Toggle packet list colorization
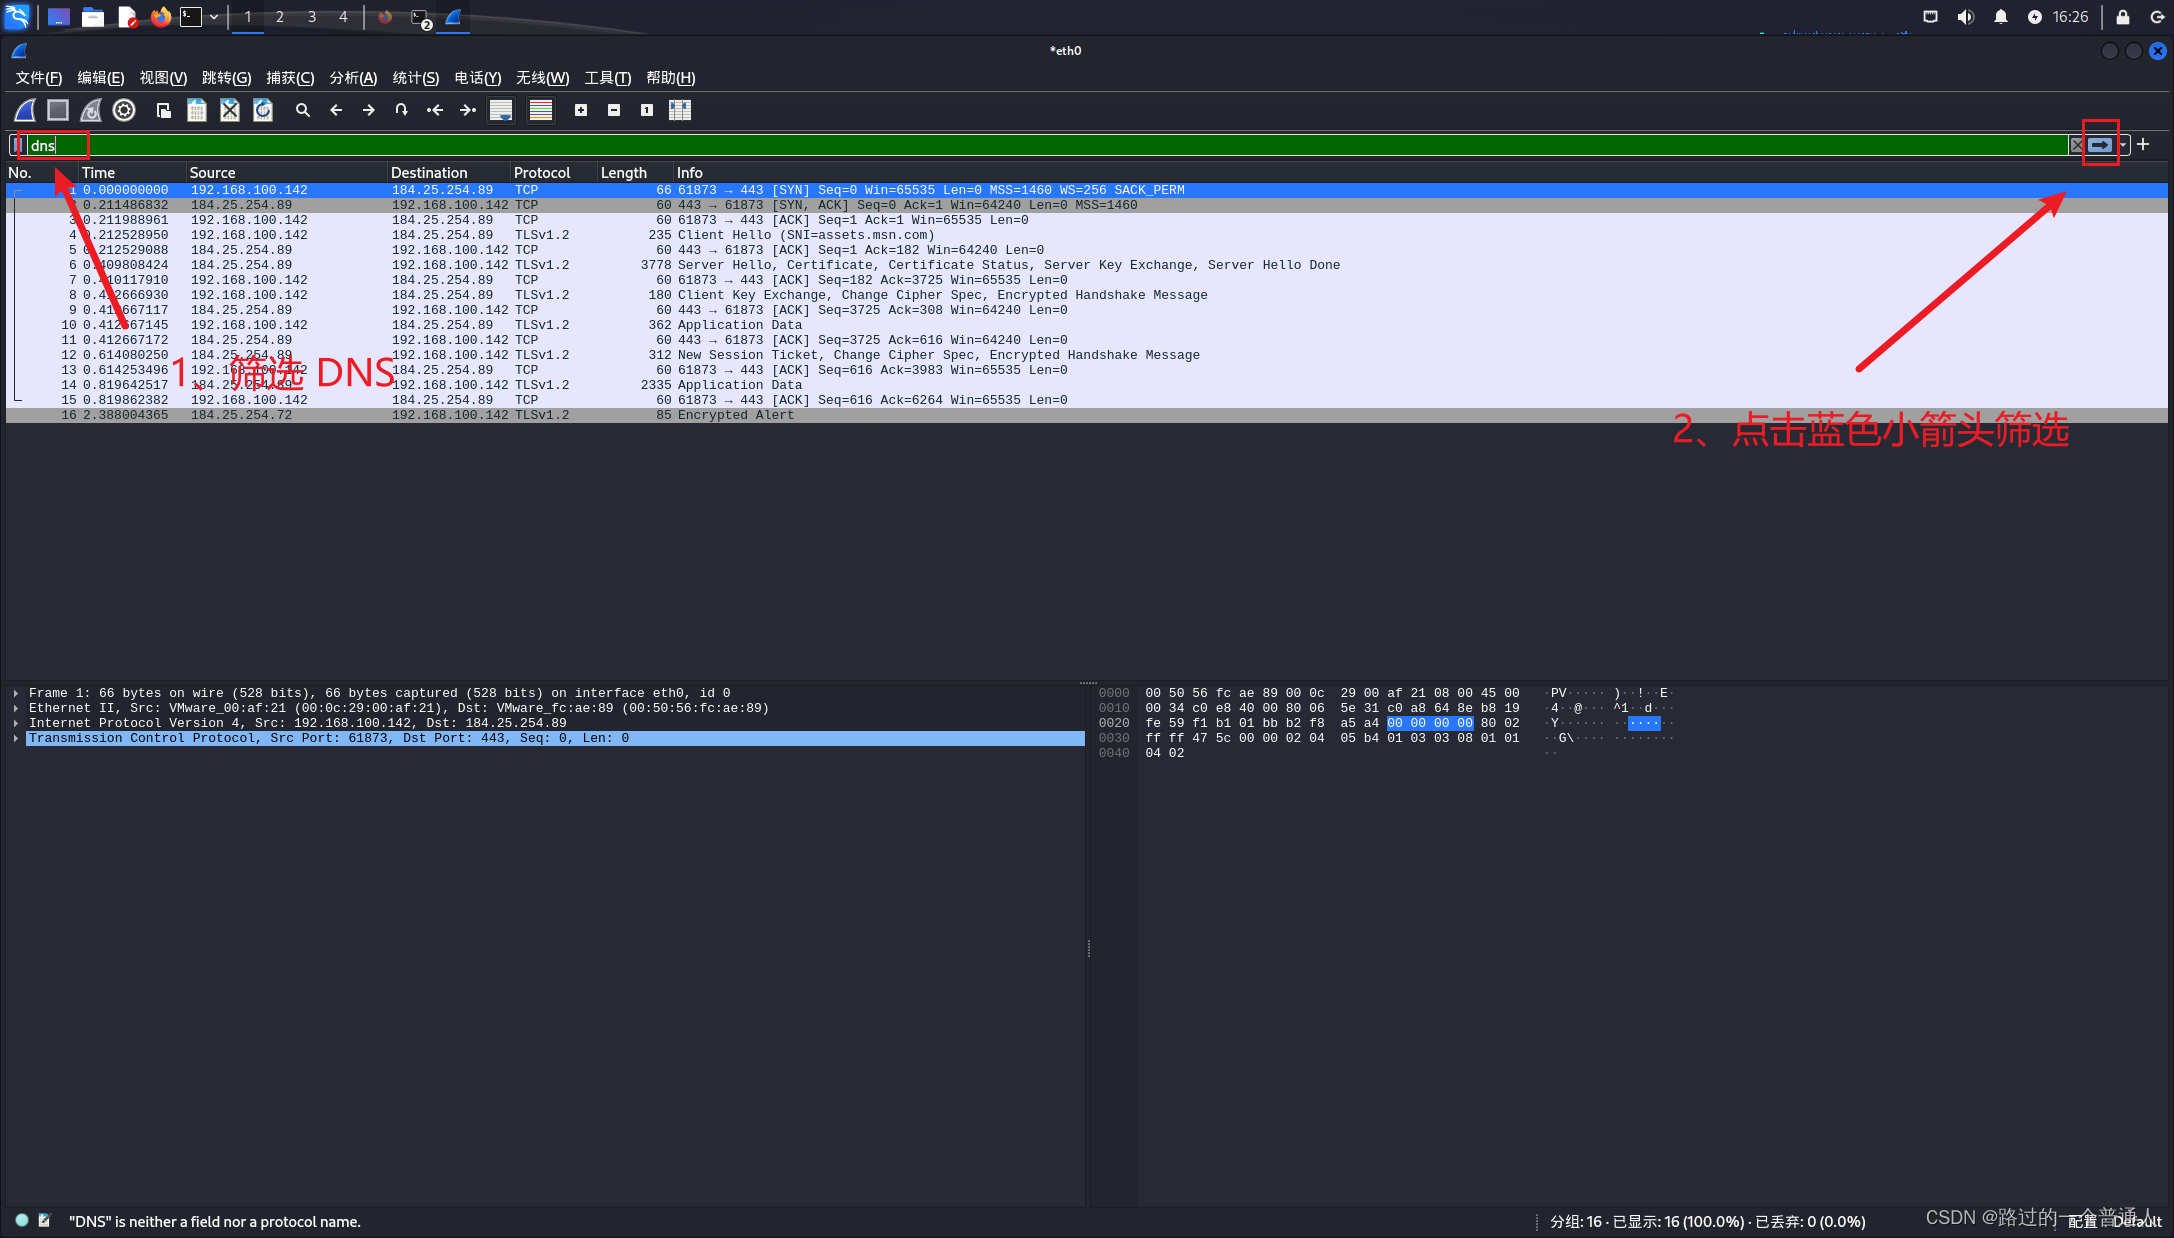 click(x=541, y=110)
